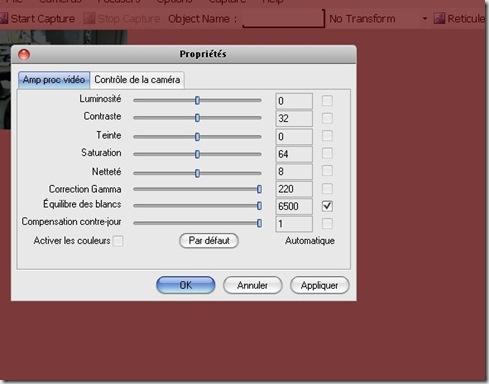
Task: Toggle the Netteté automatic checkbox
Action: click(327, 171)
